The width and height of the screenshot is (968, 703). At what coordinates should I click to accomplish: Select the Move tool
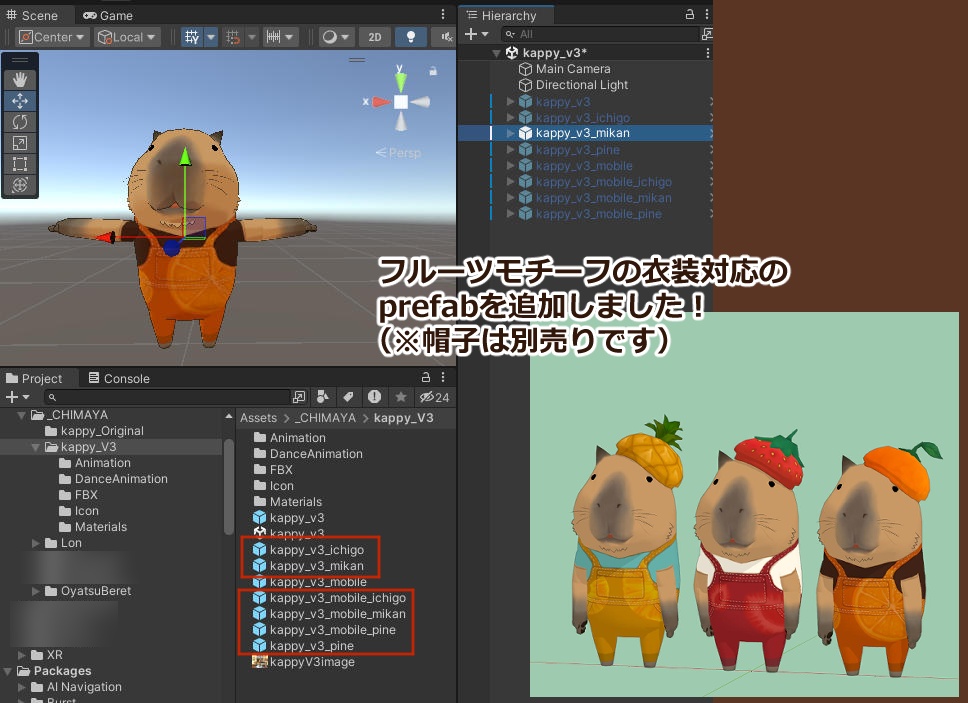(20, 101)
